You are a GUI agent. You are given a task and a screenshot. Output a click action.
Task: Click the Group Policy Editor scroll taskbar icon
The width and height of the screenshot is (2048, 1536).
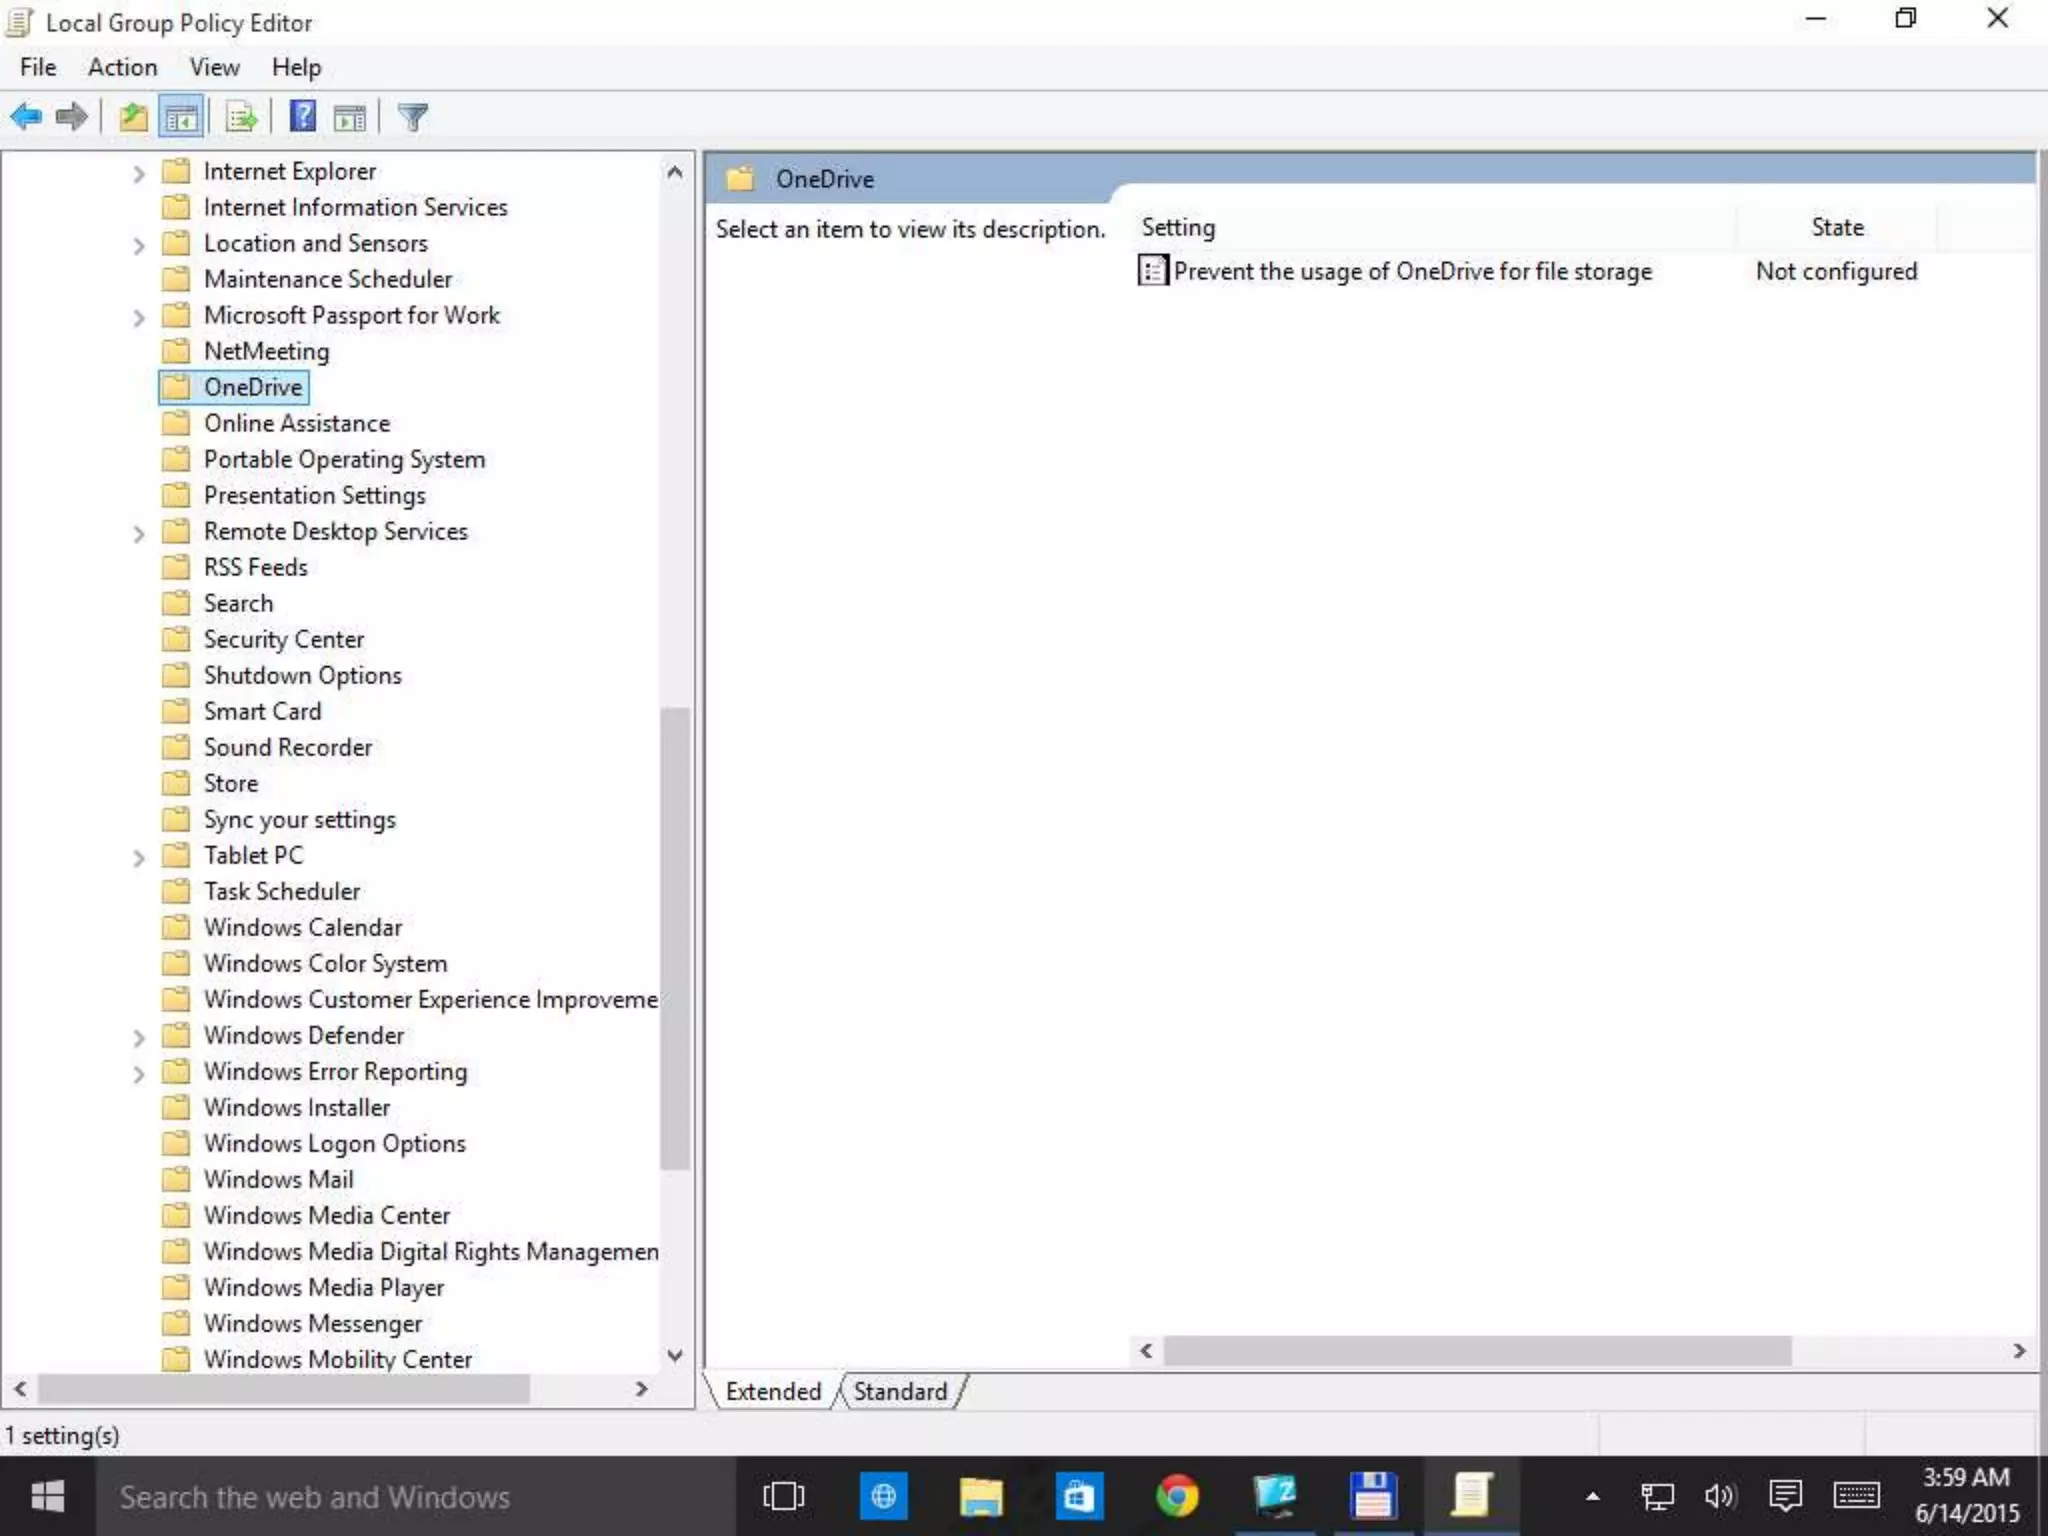[1471, 1496]
